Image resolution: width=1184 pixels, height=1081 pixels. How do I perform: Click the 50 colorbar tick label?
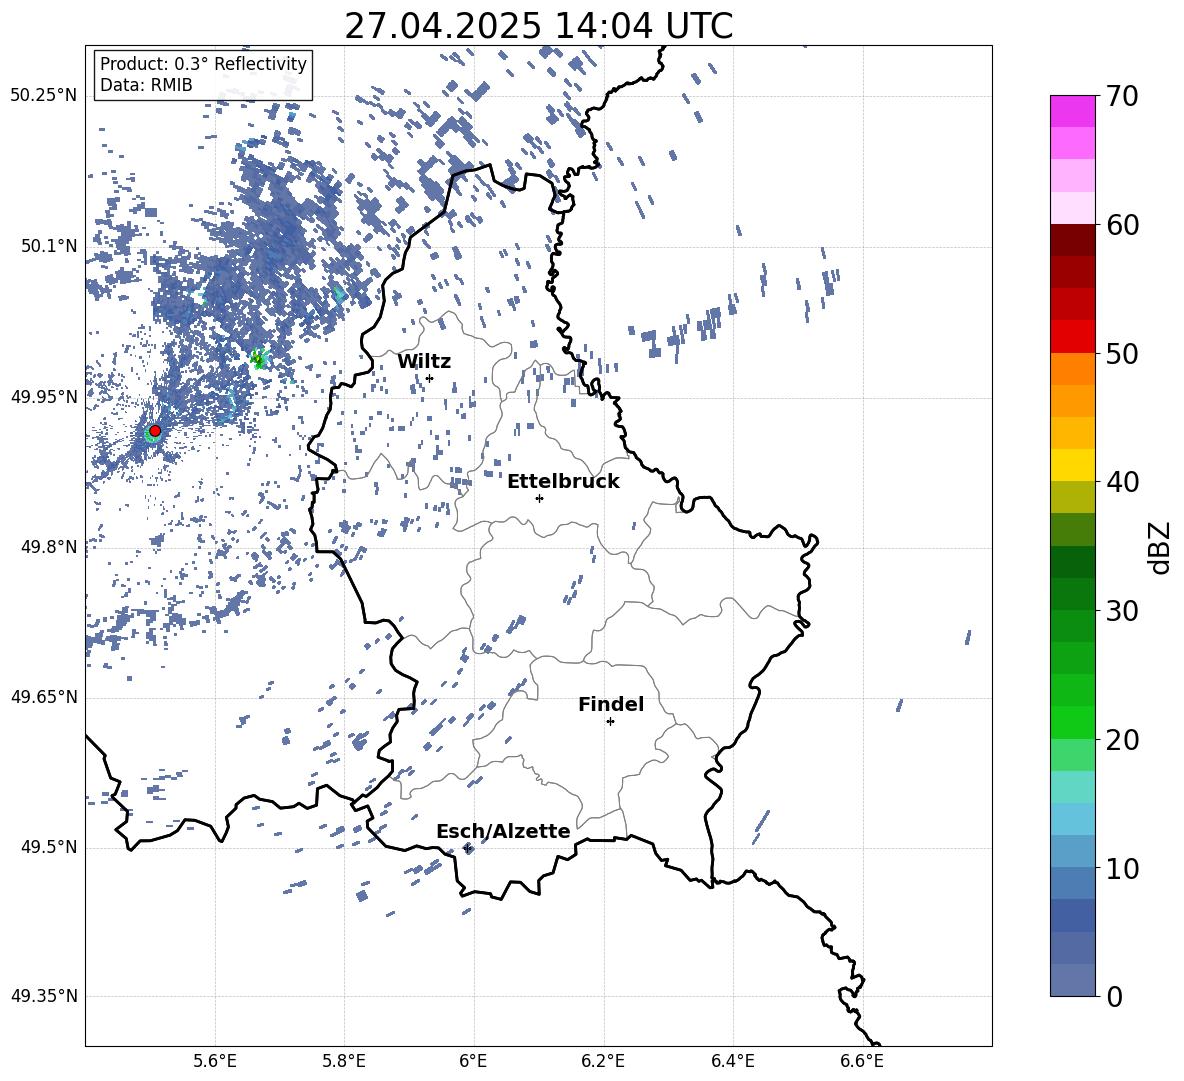pos(1122,353)
